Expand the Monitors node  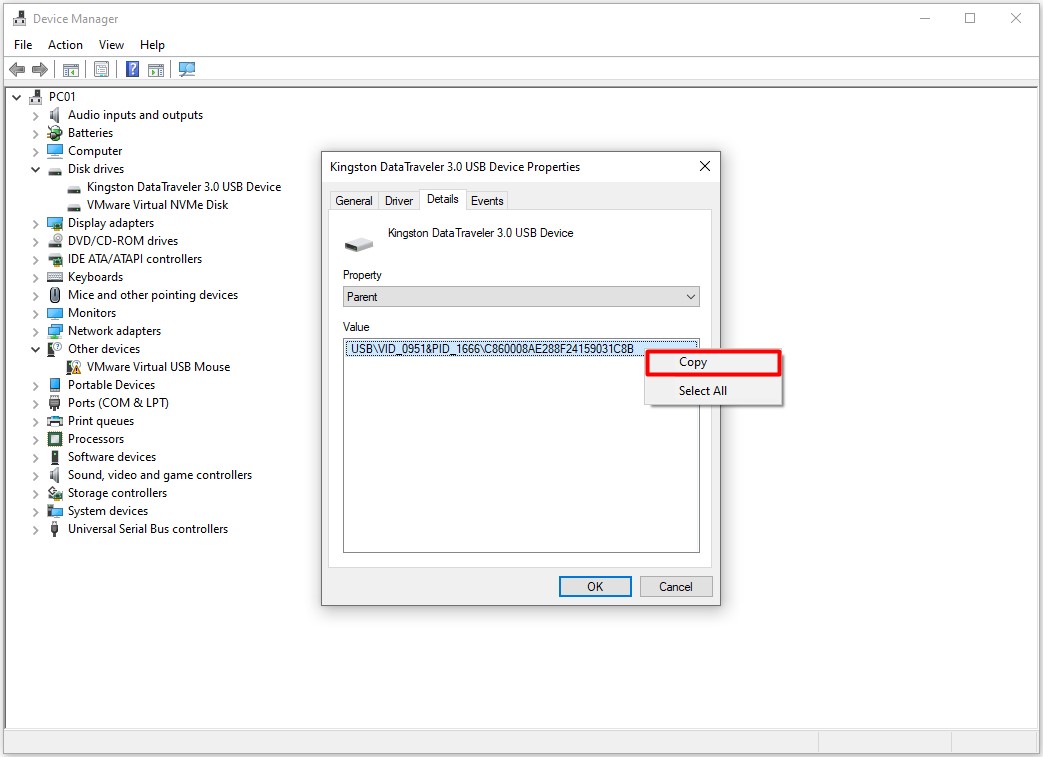click(35, 313)
